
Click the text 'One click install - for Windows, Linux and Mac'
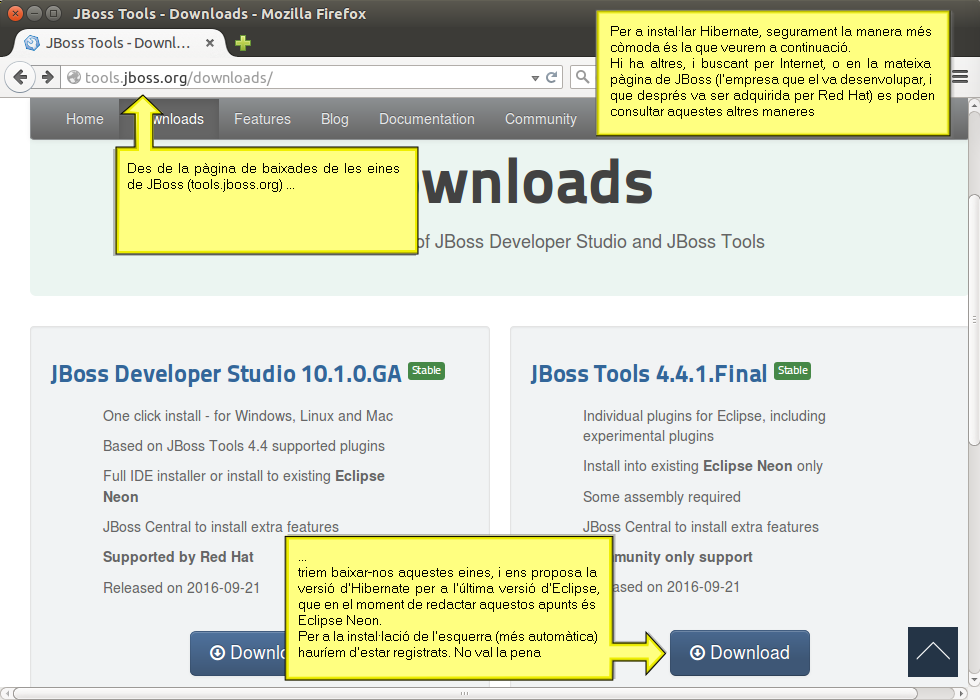[x=248, y=416]
